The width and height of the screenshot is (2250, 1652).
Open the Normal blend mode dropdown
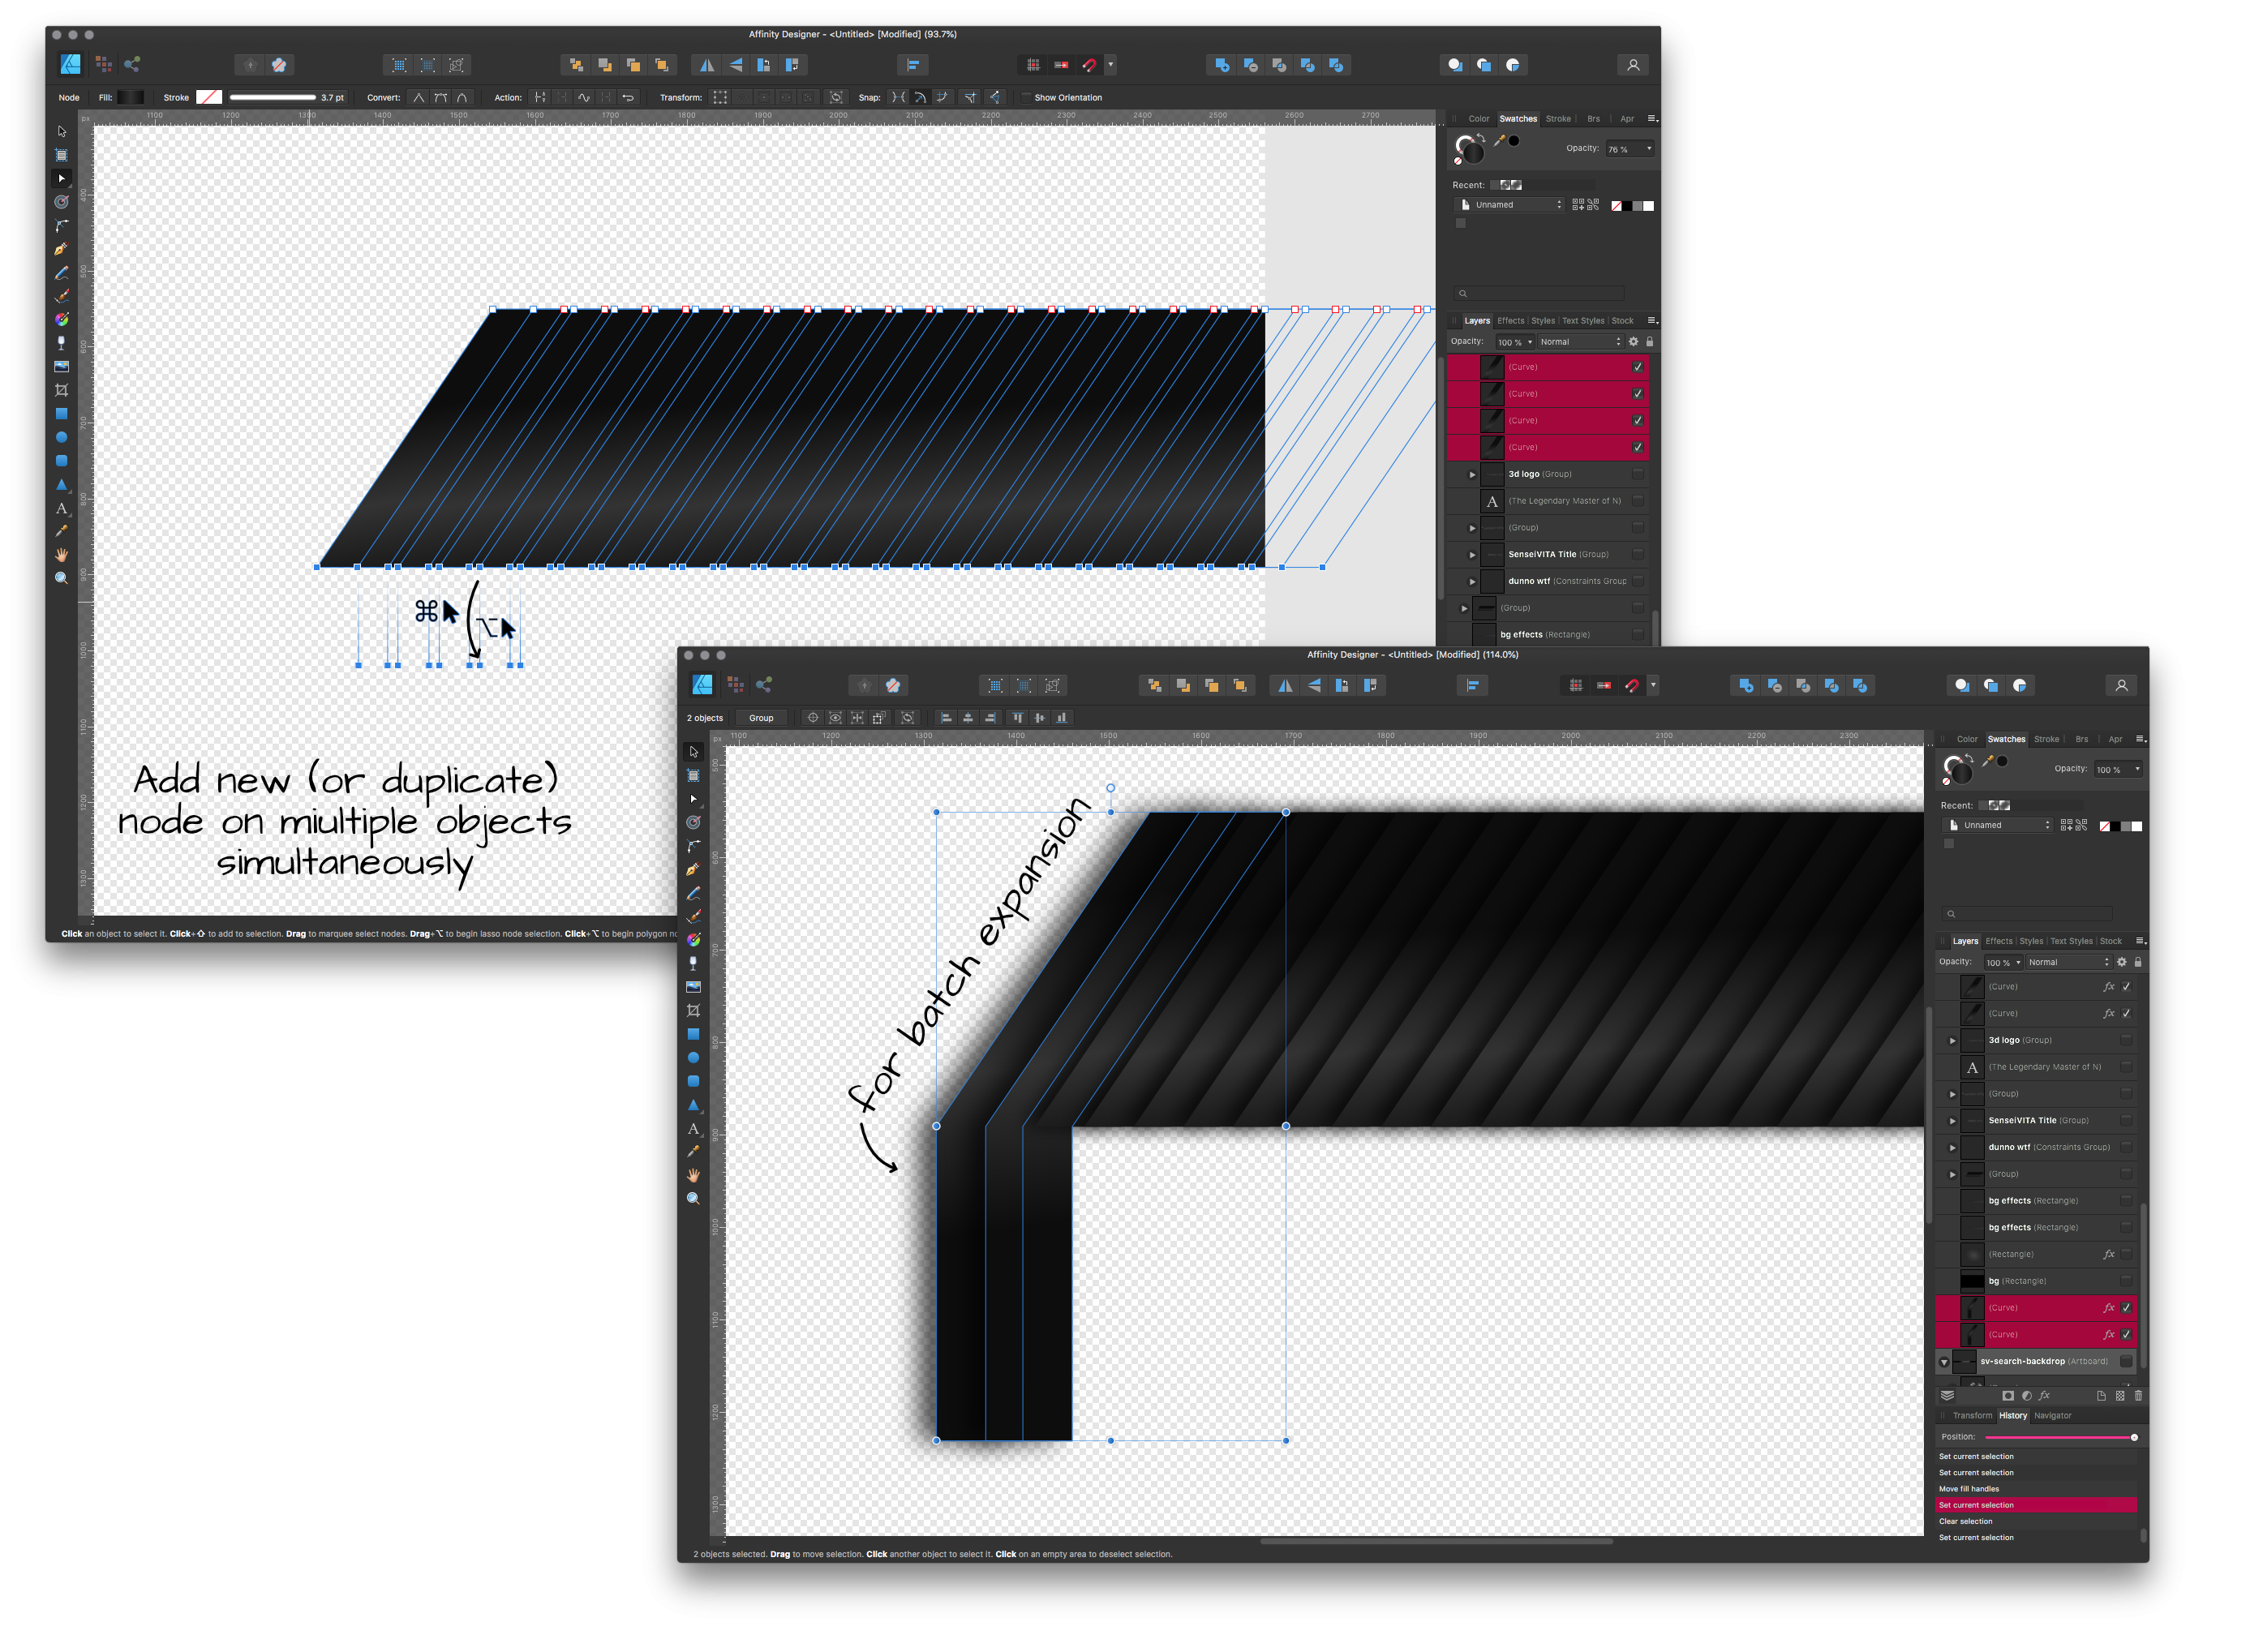1580,341
